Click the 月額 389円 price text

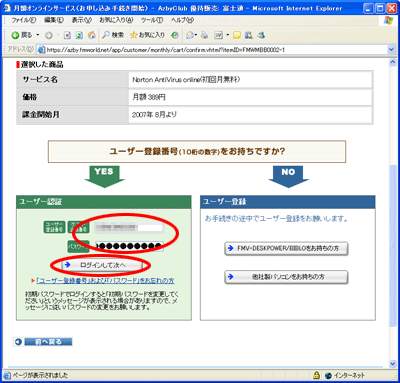coord(149,97)
